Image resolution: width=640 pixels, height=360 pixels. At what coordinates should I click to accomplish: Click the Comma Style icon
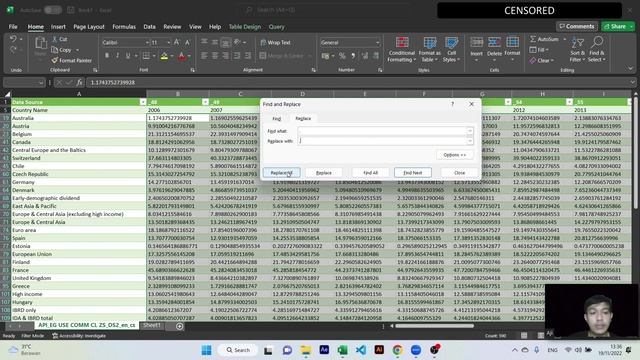point(353,56)
